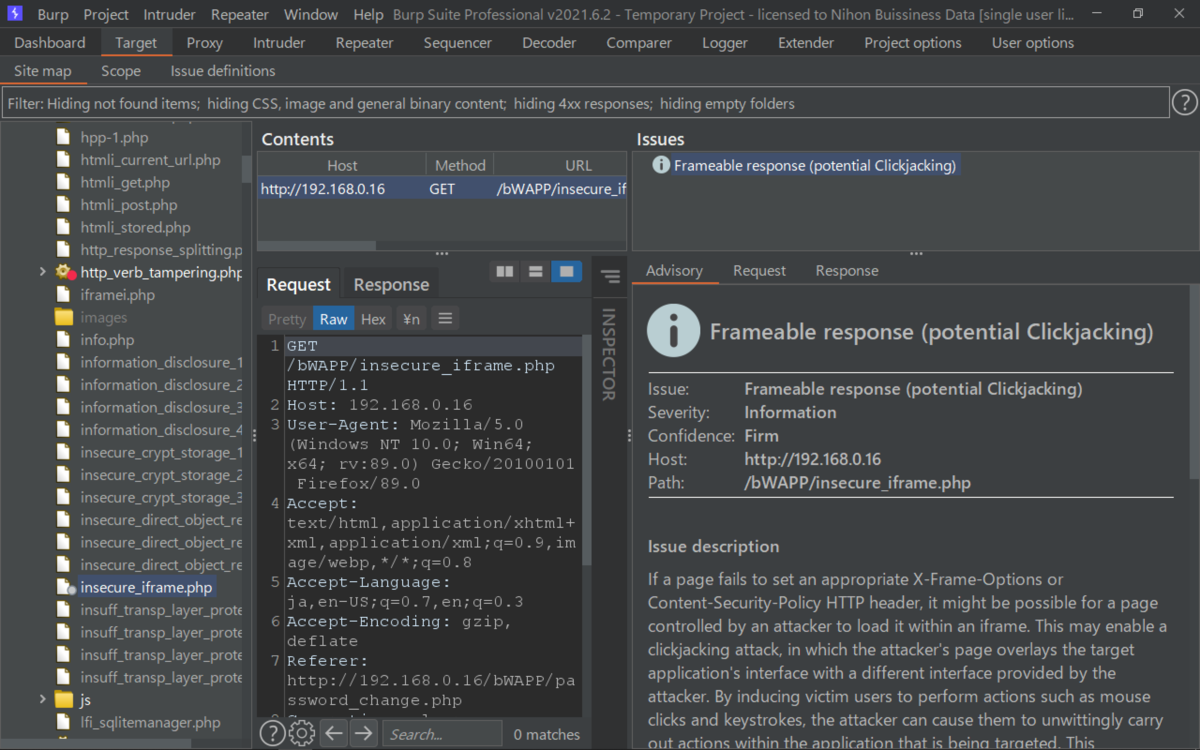Open the search help icon below request
Viewport: 1200px width, 750px height.
(x=272, y=734)
